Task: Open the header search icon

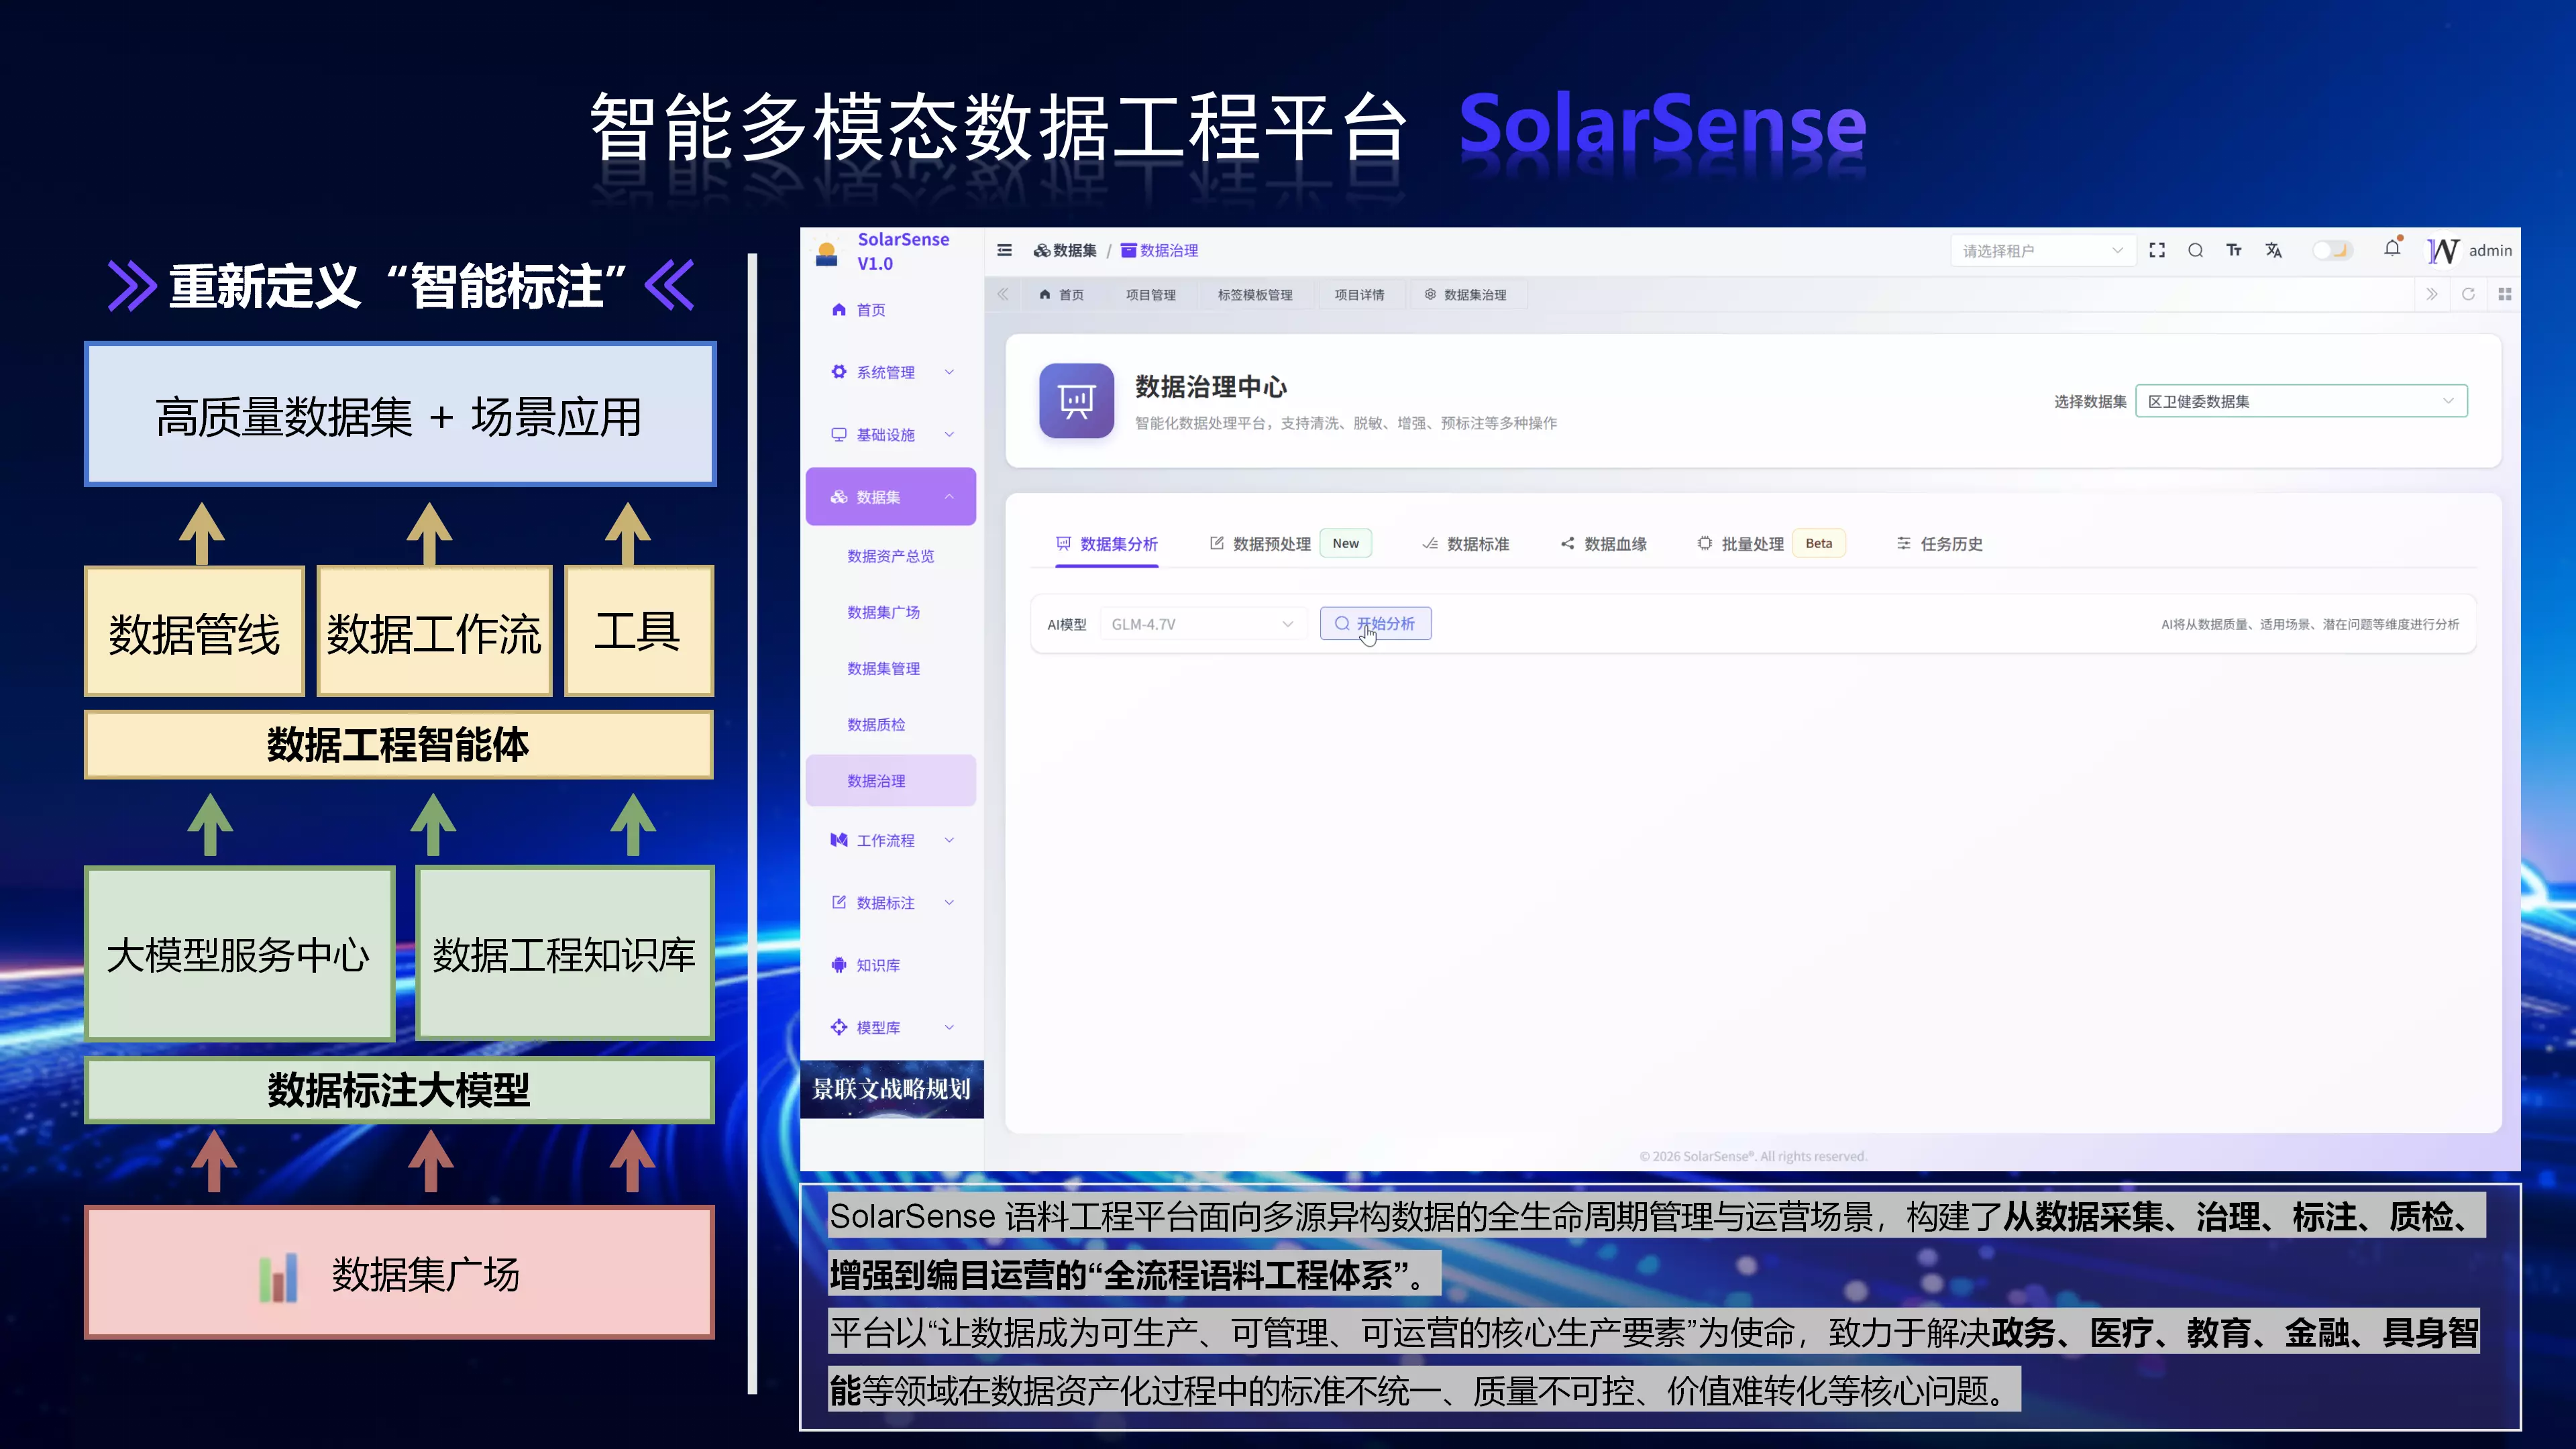Action: [x=2195, y=250]
